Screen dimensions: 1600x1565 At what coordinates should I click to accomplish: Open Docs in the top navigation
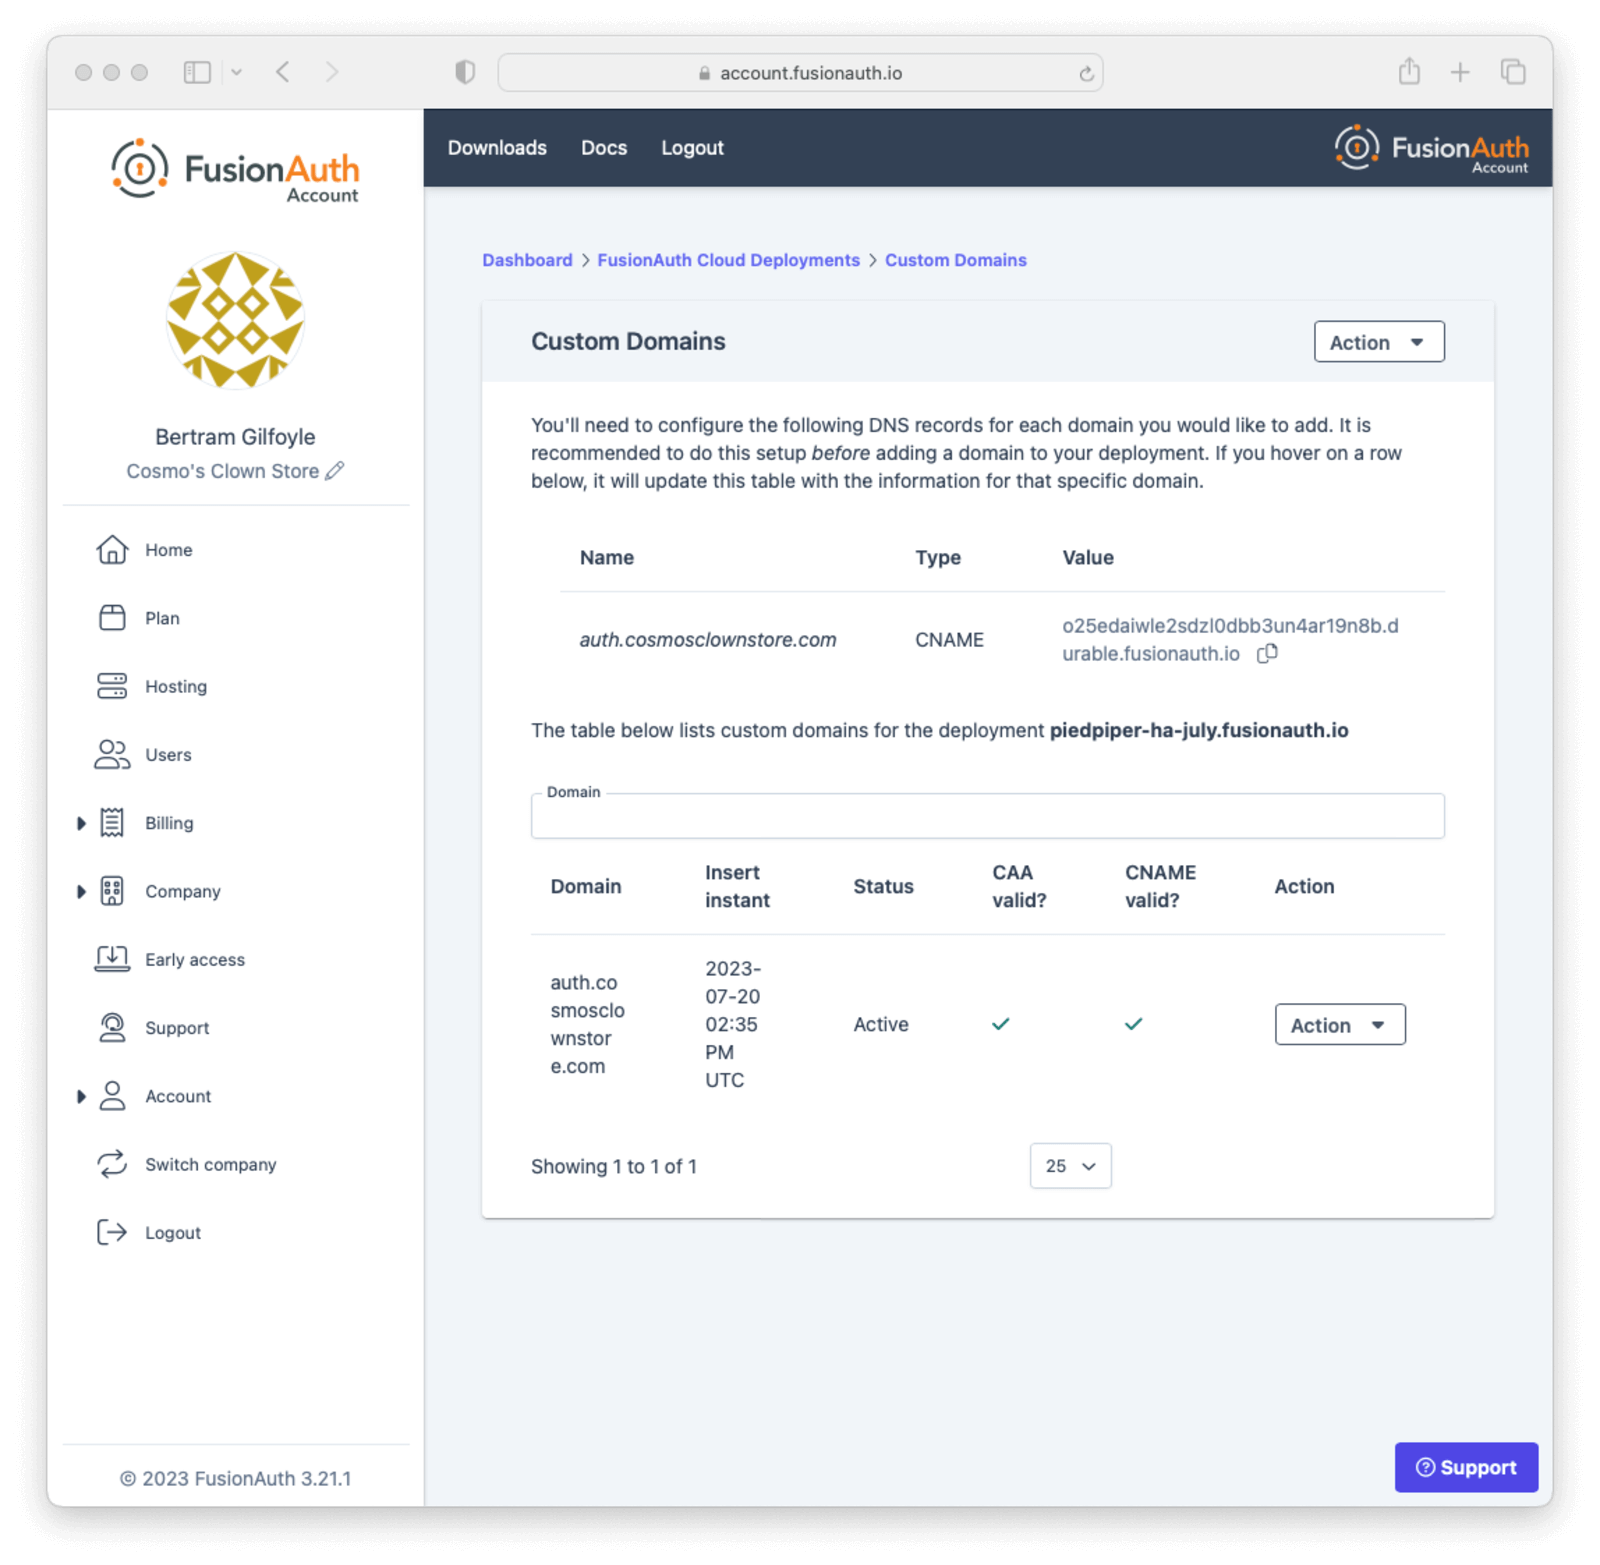pos(604,148)
